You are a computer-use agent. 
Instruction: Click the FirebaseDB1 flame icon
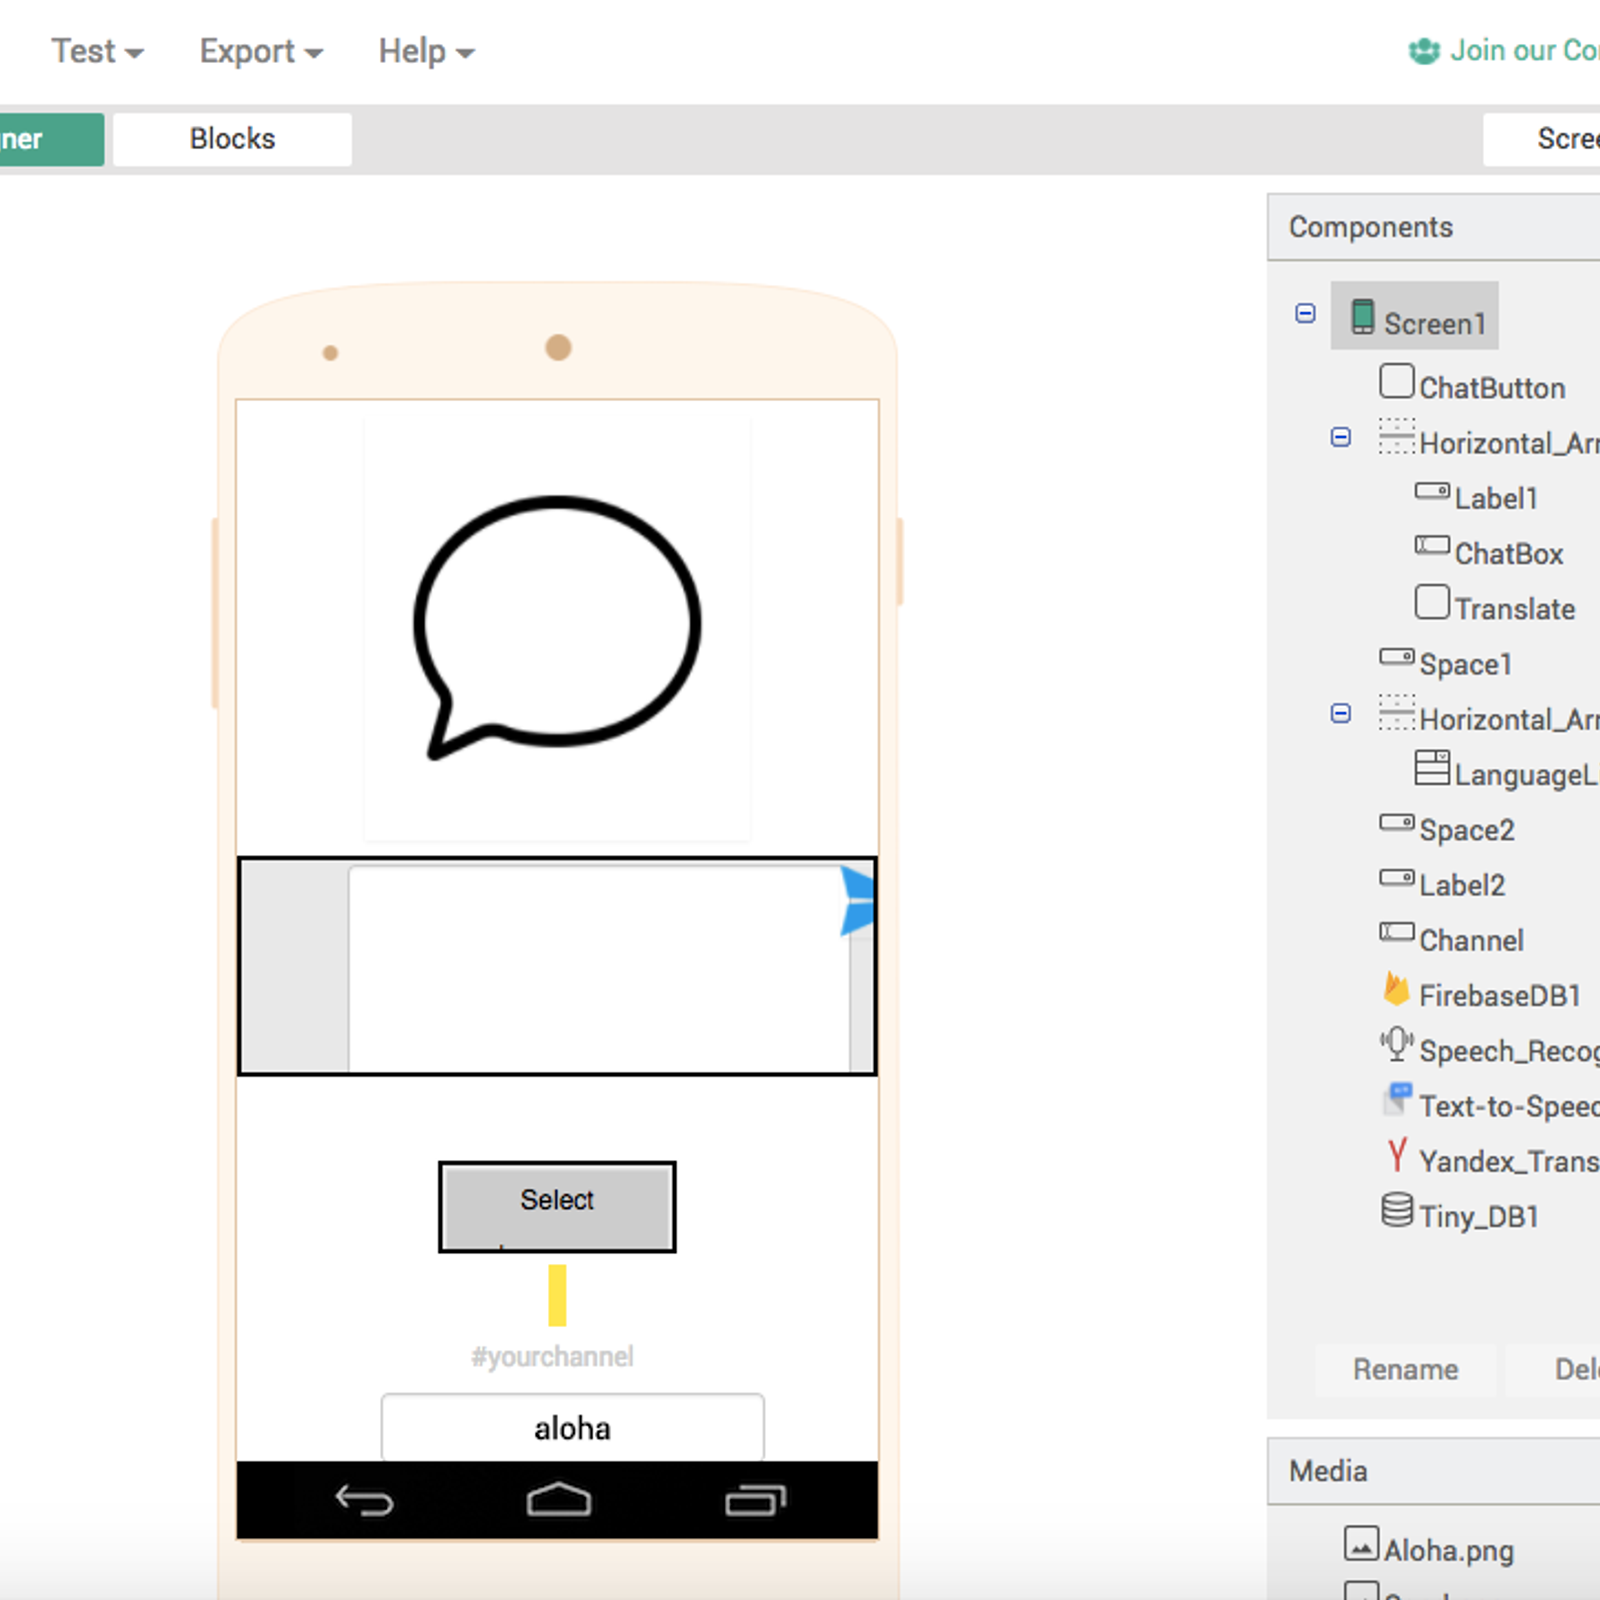tap(1397, 988)
